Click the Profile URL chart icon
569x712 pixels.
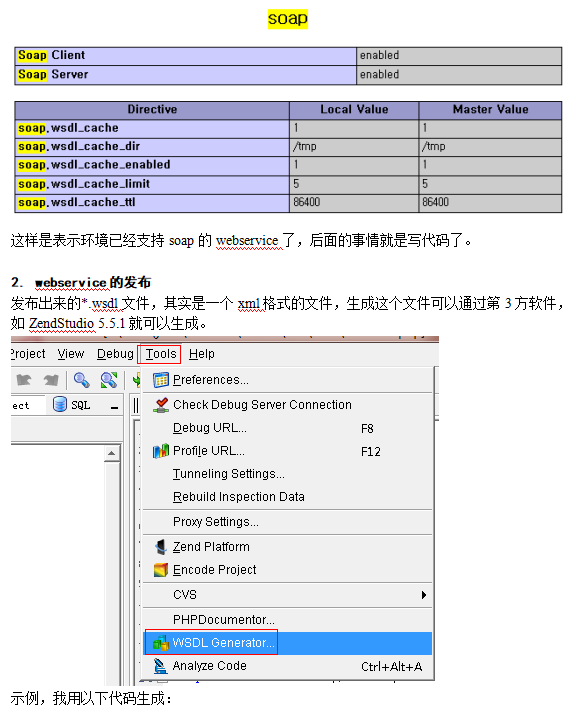click(161, 451)
